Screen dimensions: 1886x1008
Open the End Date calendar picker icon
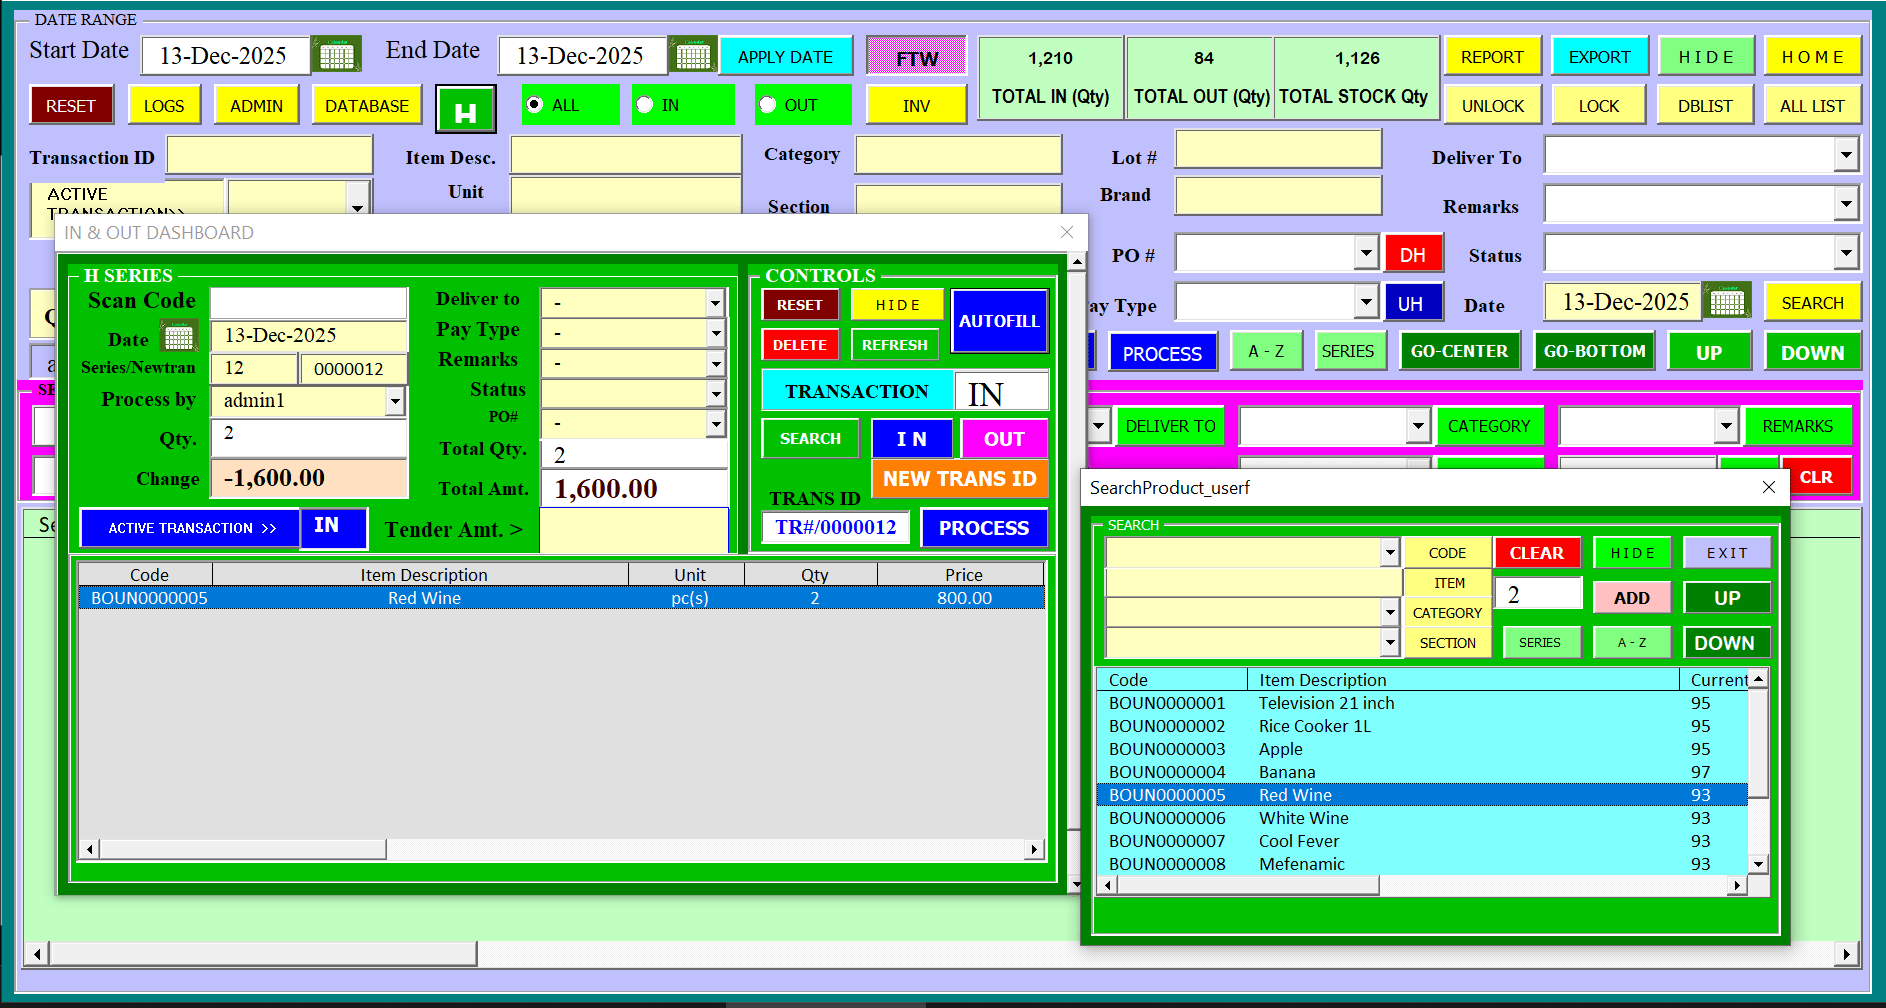(x=693, y=55)
